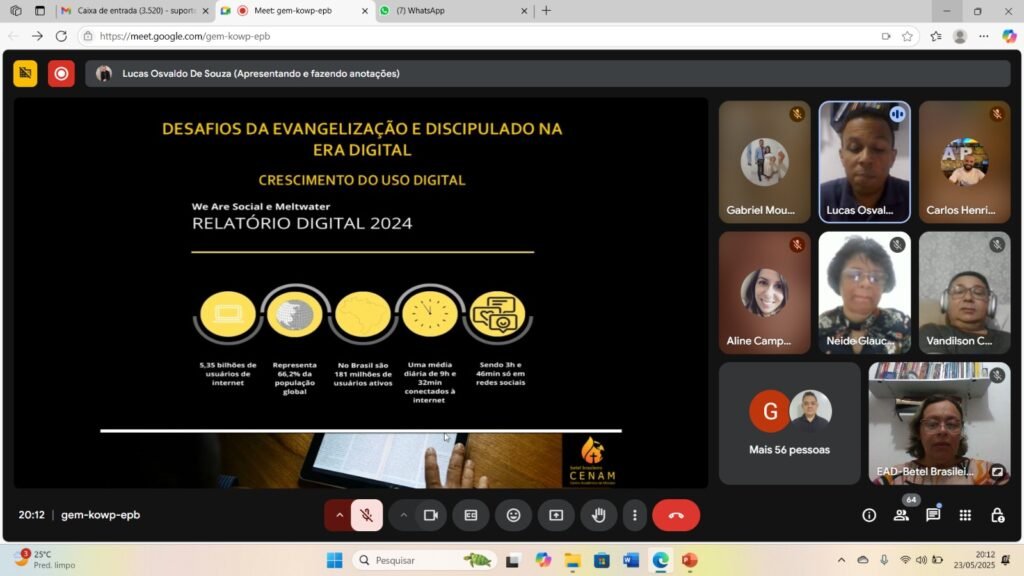Add this page to favorites star
Screen dimensions: 1024x576
pyautogui.click(x=907, y=37)
